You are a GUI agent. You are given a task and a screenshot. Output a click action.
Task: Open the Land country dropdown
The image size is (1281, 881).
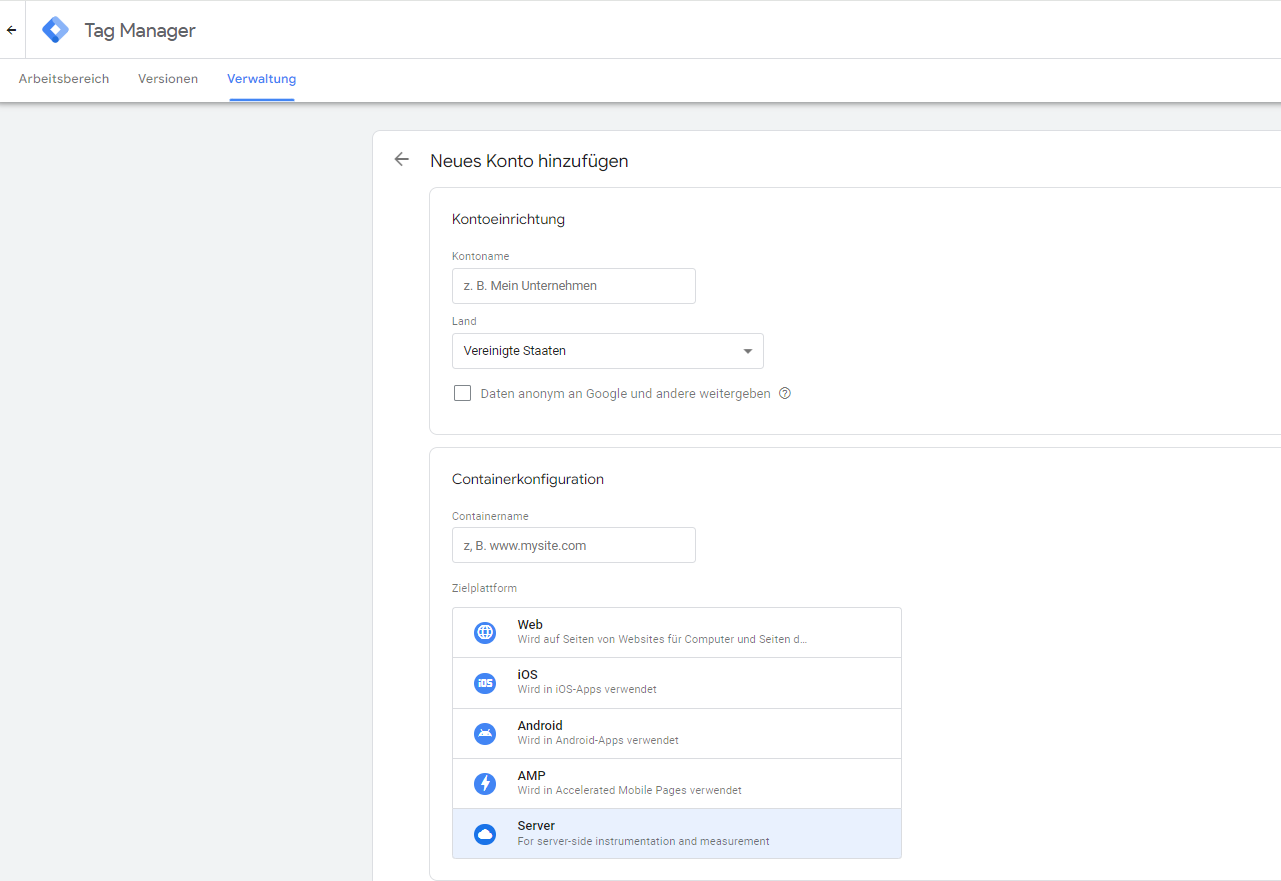click(x=608, y=351)
